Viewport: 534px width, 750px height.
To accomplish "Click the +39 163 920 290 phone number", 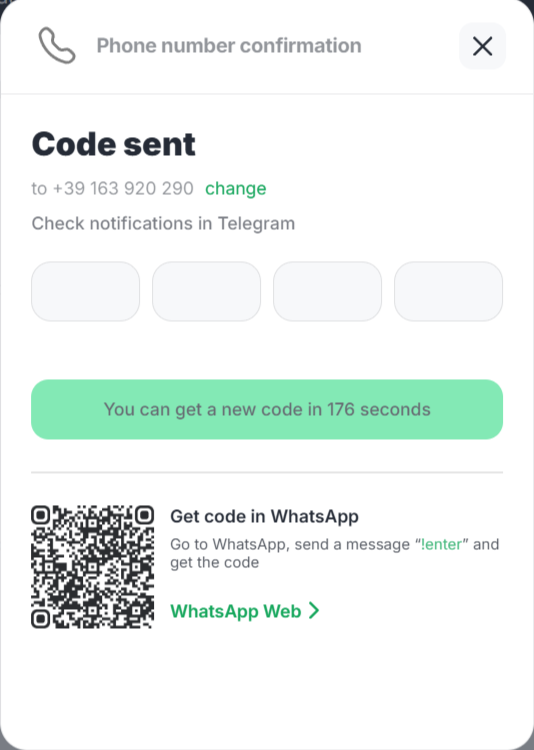I will [x=123, y=188].
